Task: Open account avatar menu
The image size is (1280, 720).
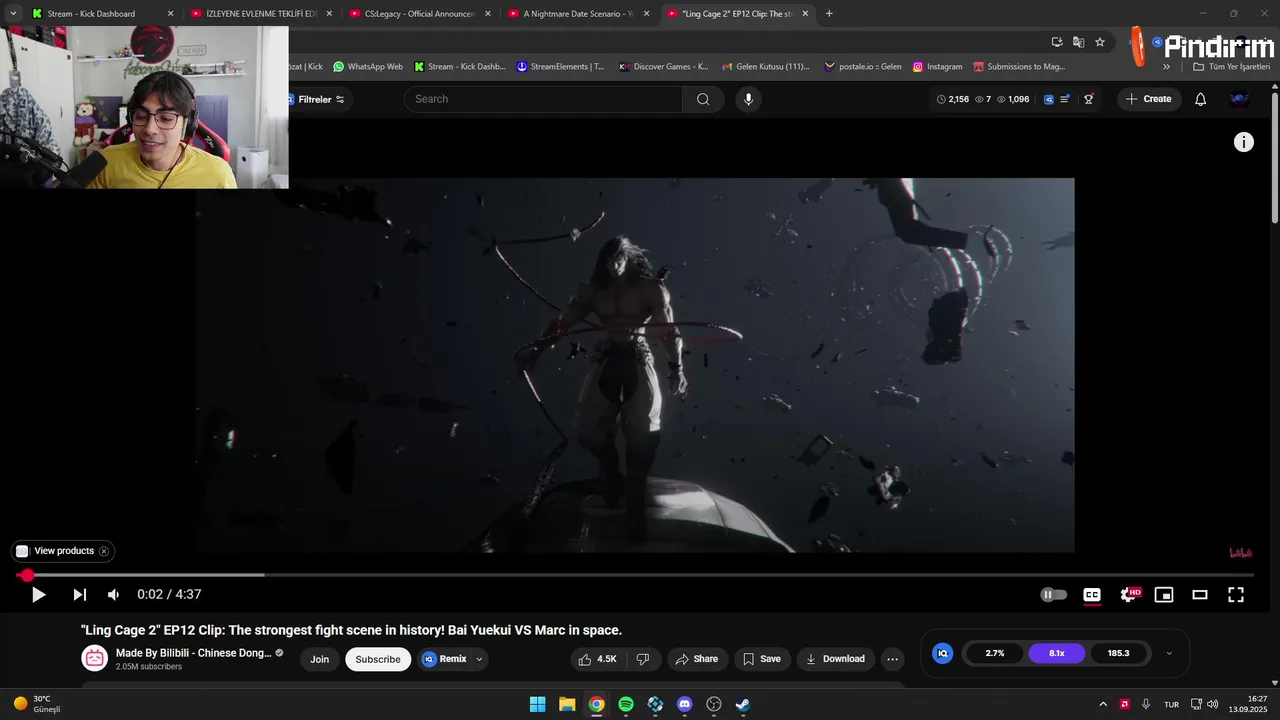Action: click(1239, 99)
